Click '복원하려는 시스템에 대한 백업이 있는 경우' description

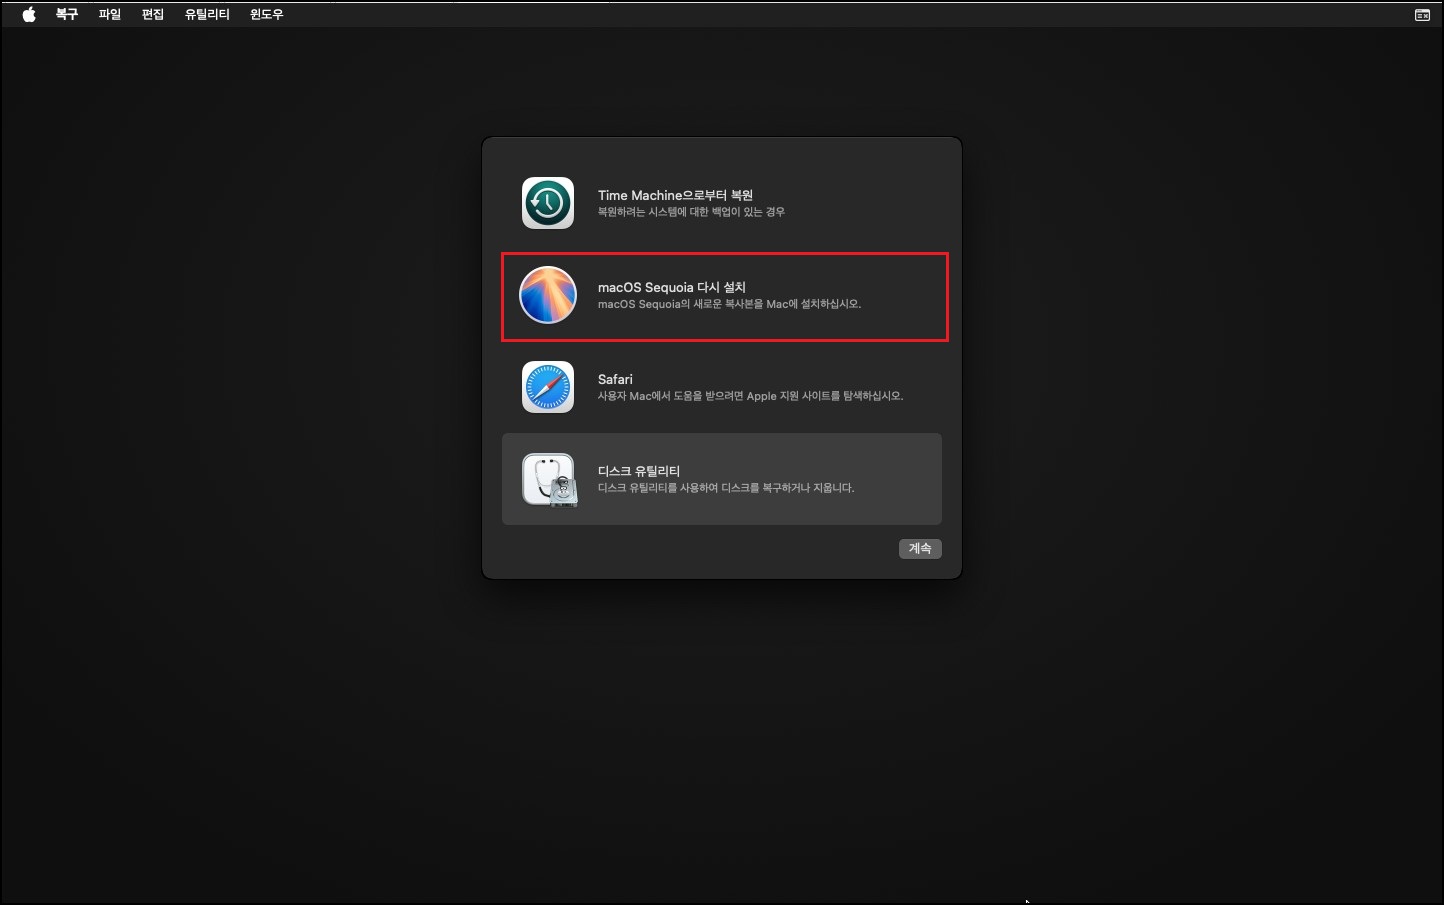coord(691,212)
